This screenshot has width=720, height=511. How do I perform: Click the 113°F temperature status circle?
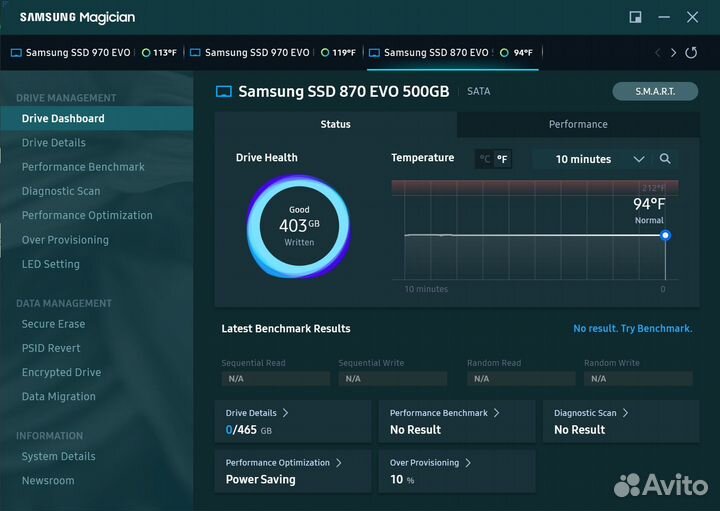[146, 53]
